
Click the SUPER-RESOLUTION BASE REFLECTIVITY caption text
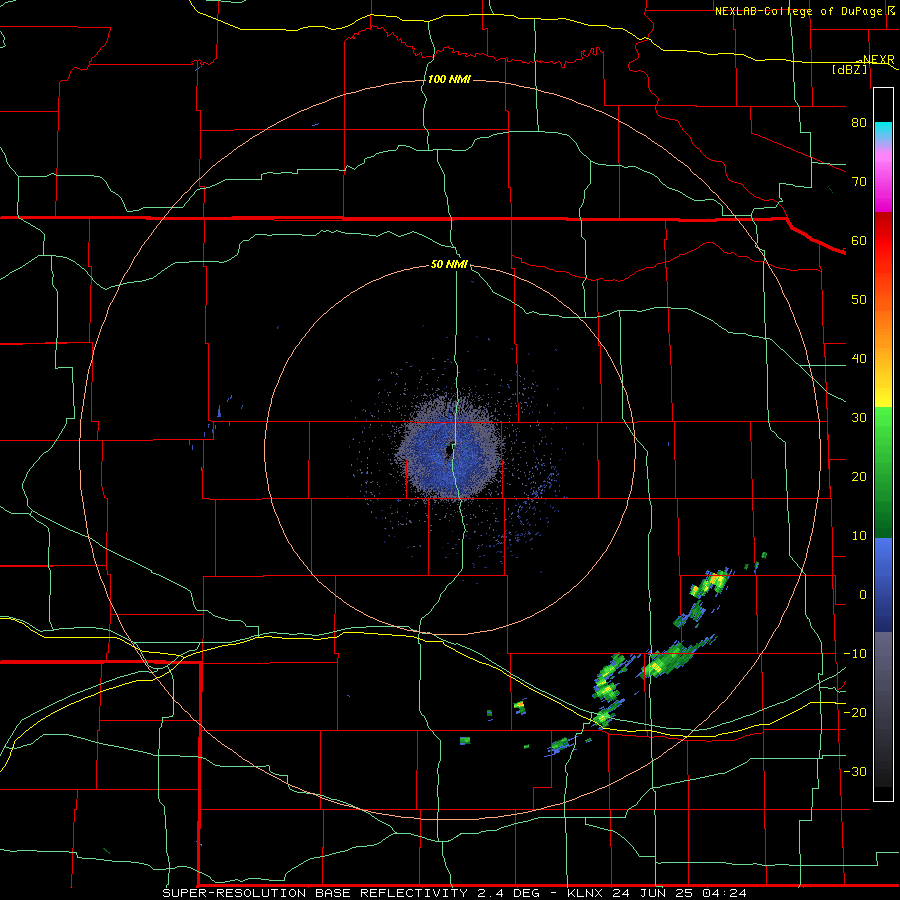[x=315, y=893]
